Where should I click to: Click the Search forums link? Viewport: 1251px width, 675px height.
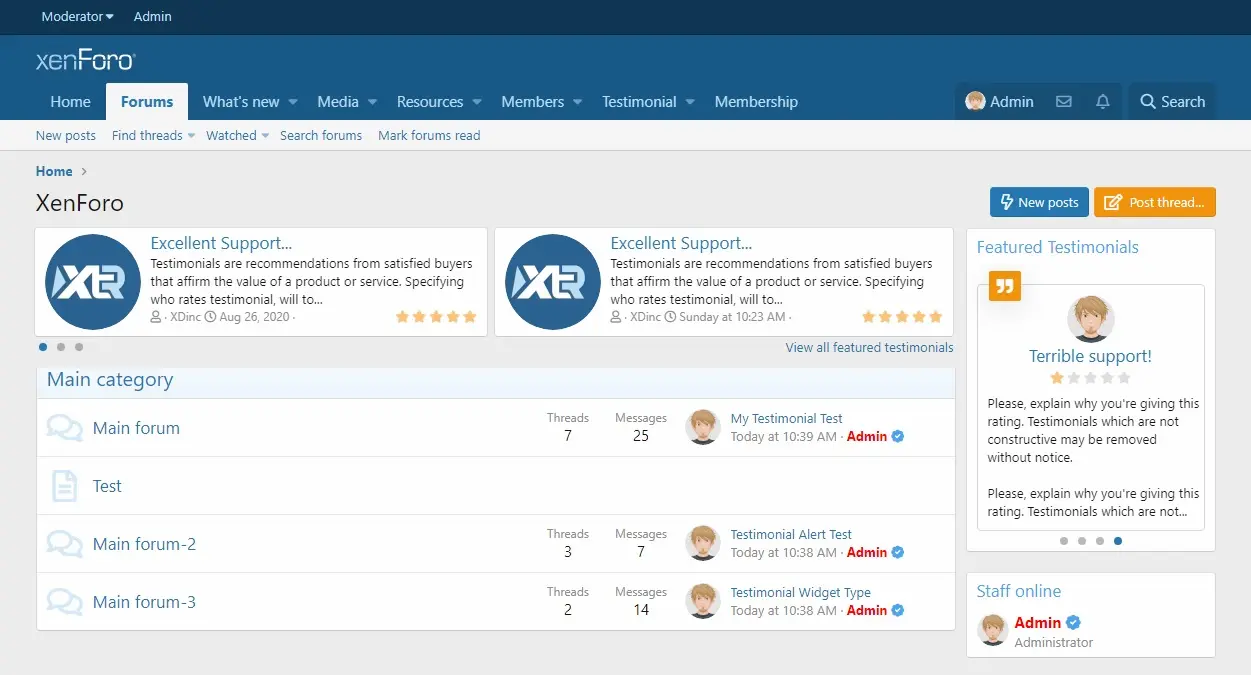[x=321, y=135]
